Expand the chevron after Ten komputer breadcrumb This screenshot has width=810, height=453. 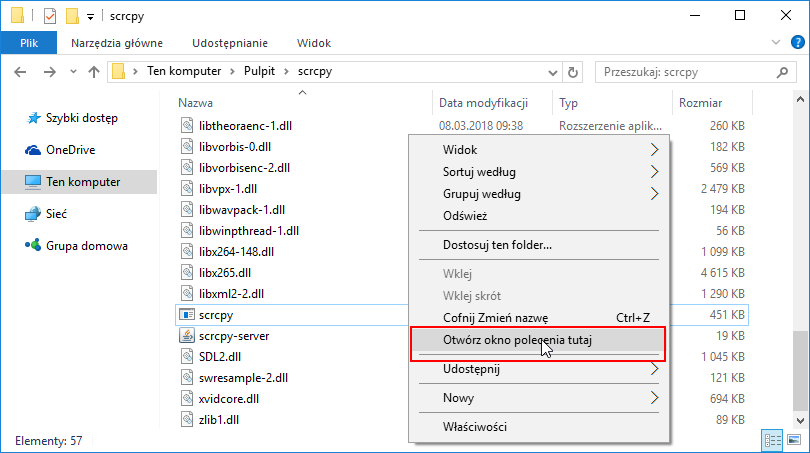point(232,71)
